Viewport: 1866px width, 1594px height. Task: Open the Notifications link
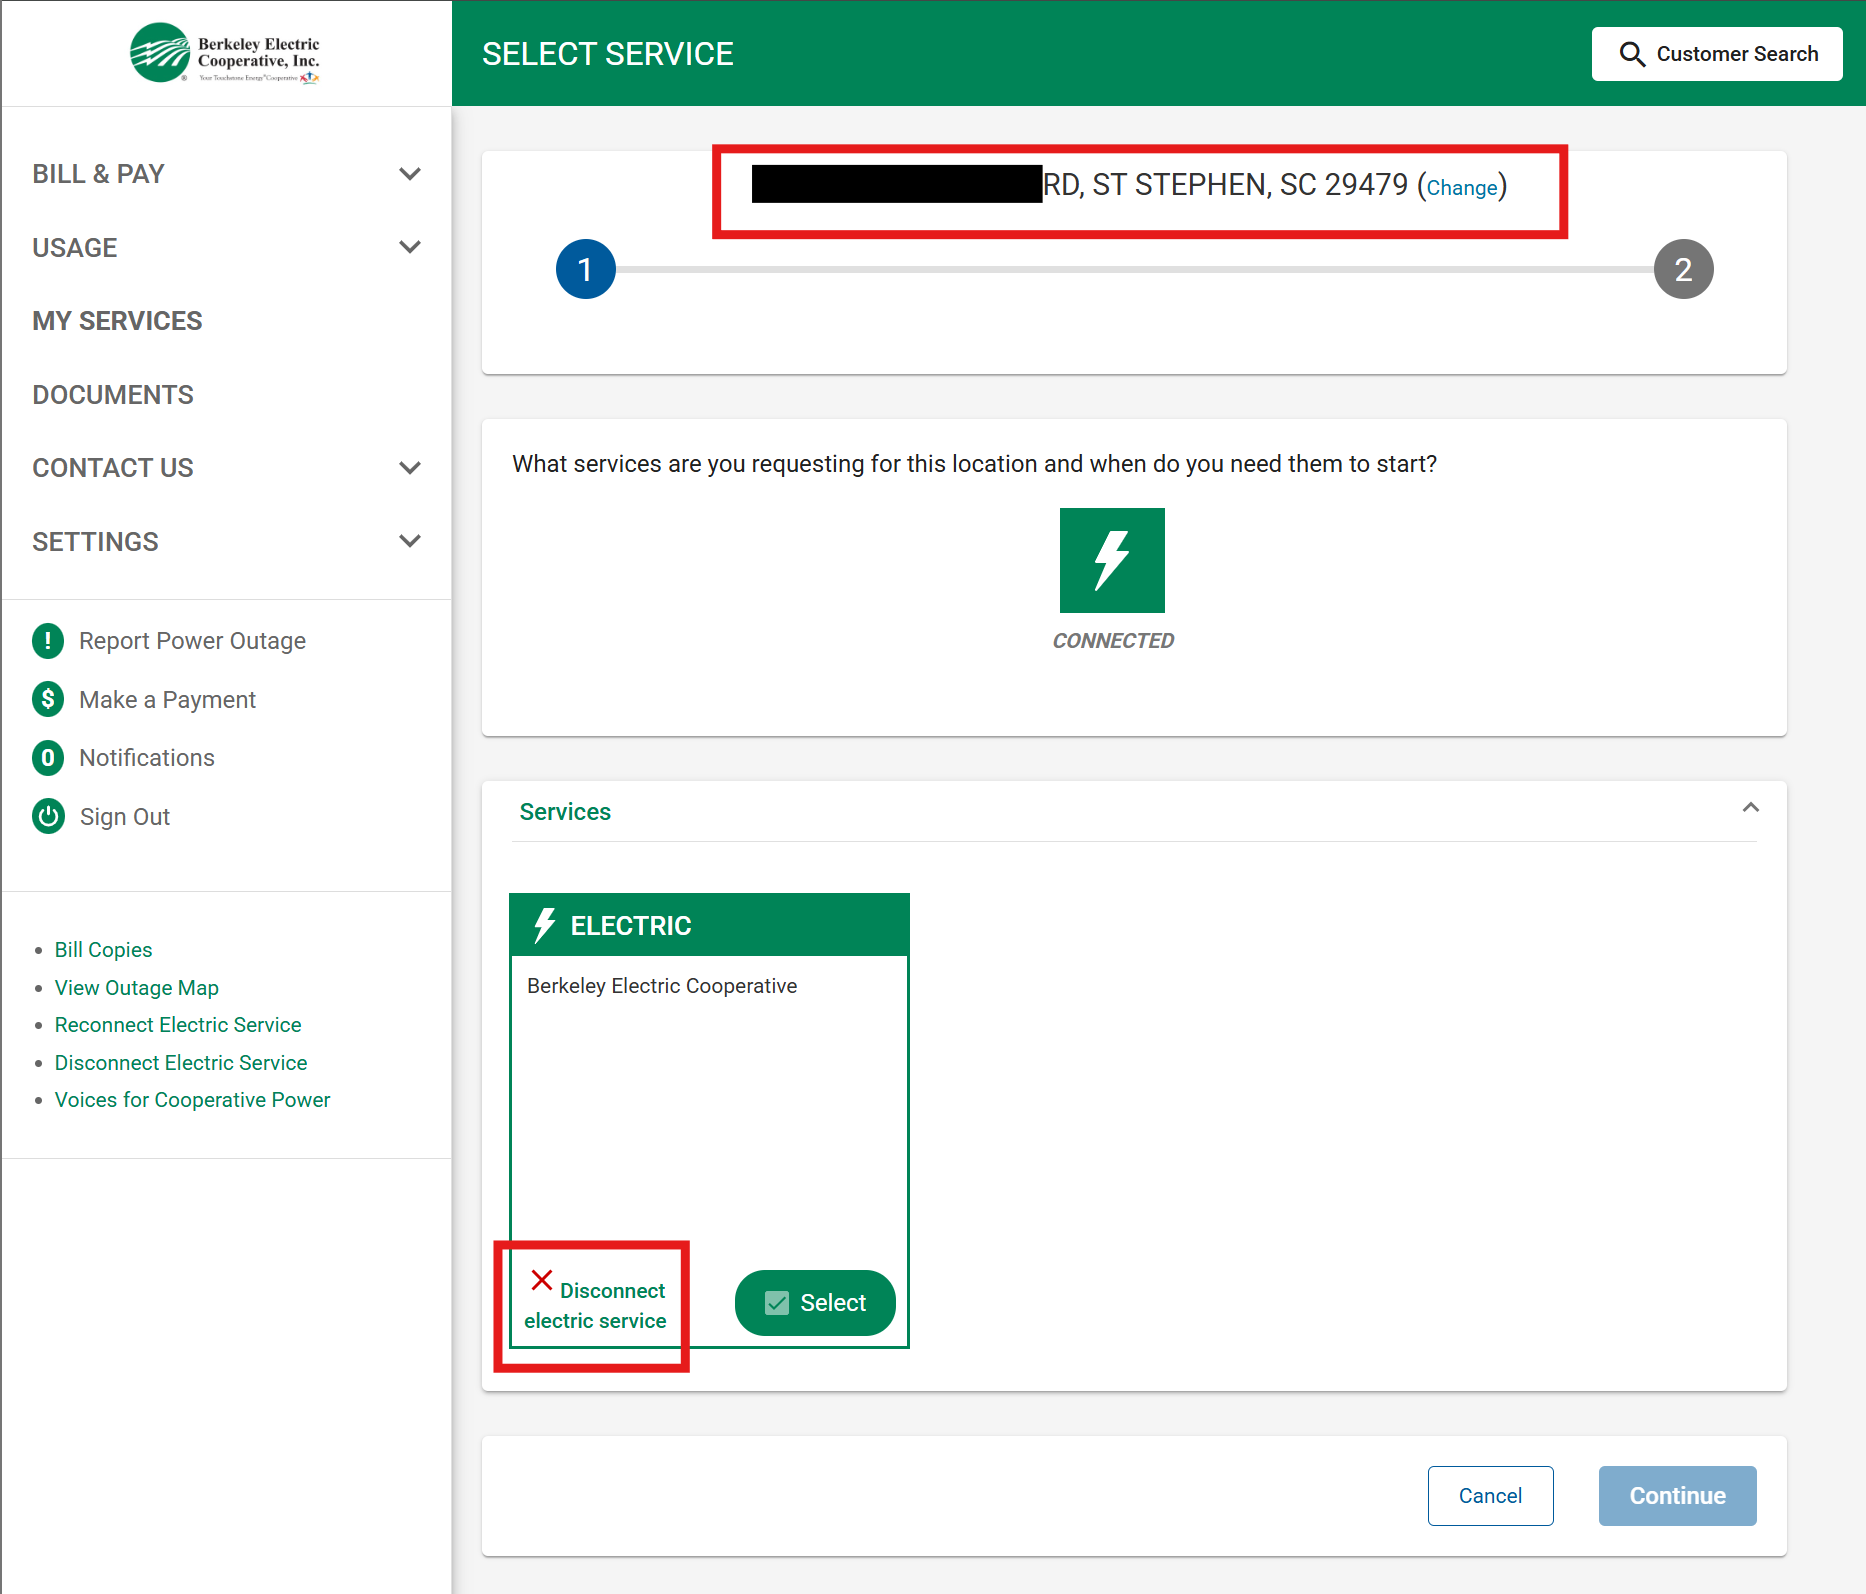[147, 758]
